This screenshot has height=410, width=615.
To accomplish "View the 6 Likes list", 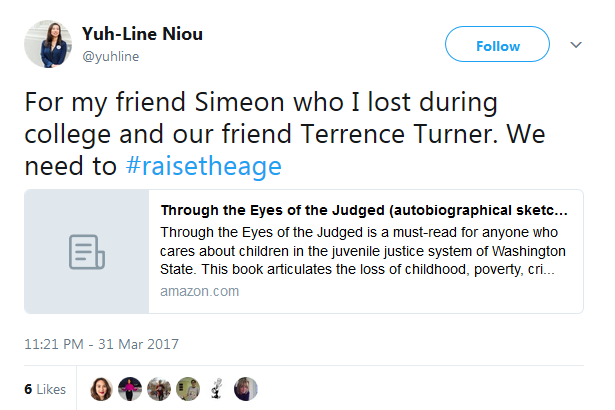I will pyautogui.click(x=45, y=389).
